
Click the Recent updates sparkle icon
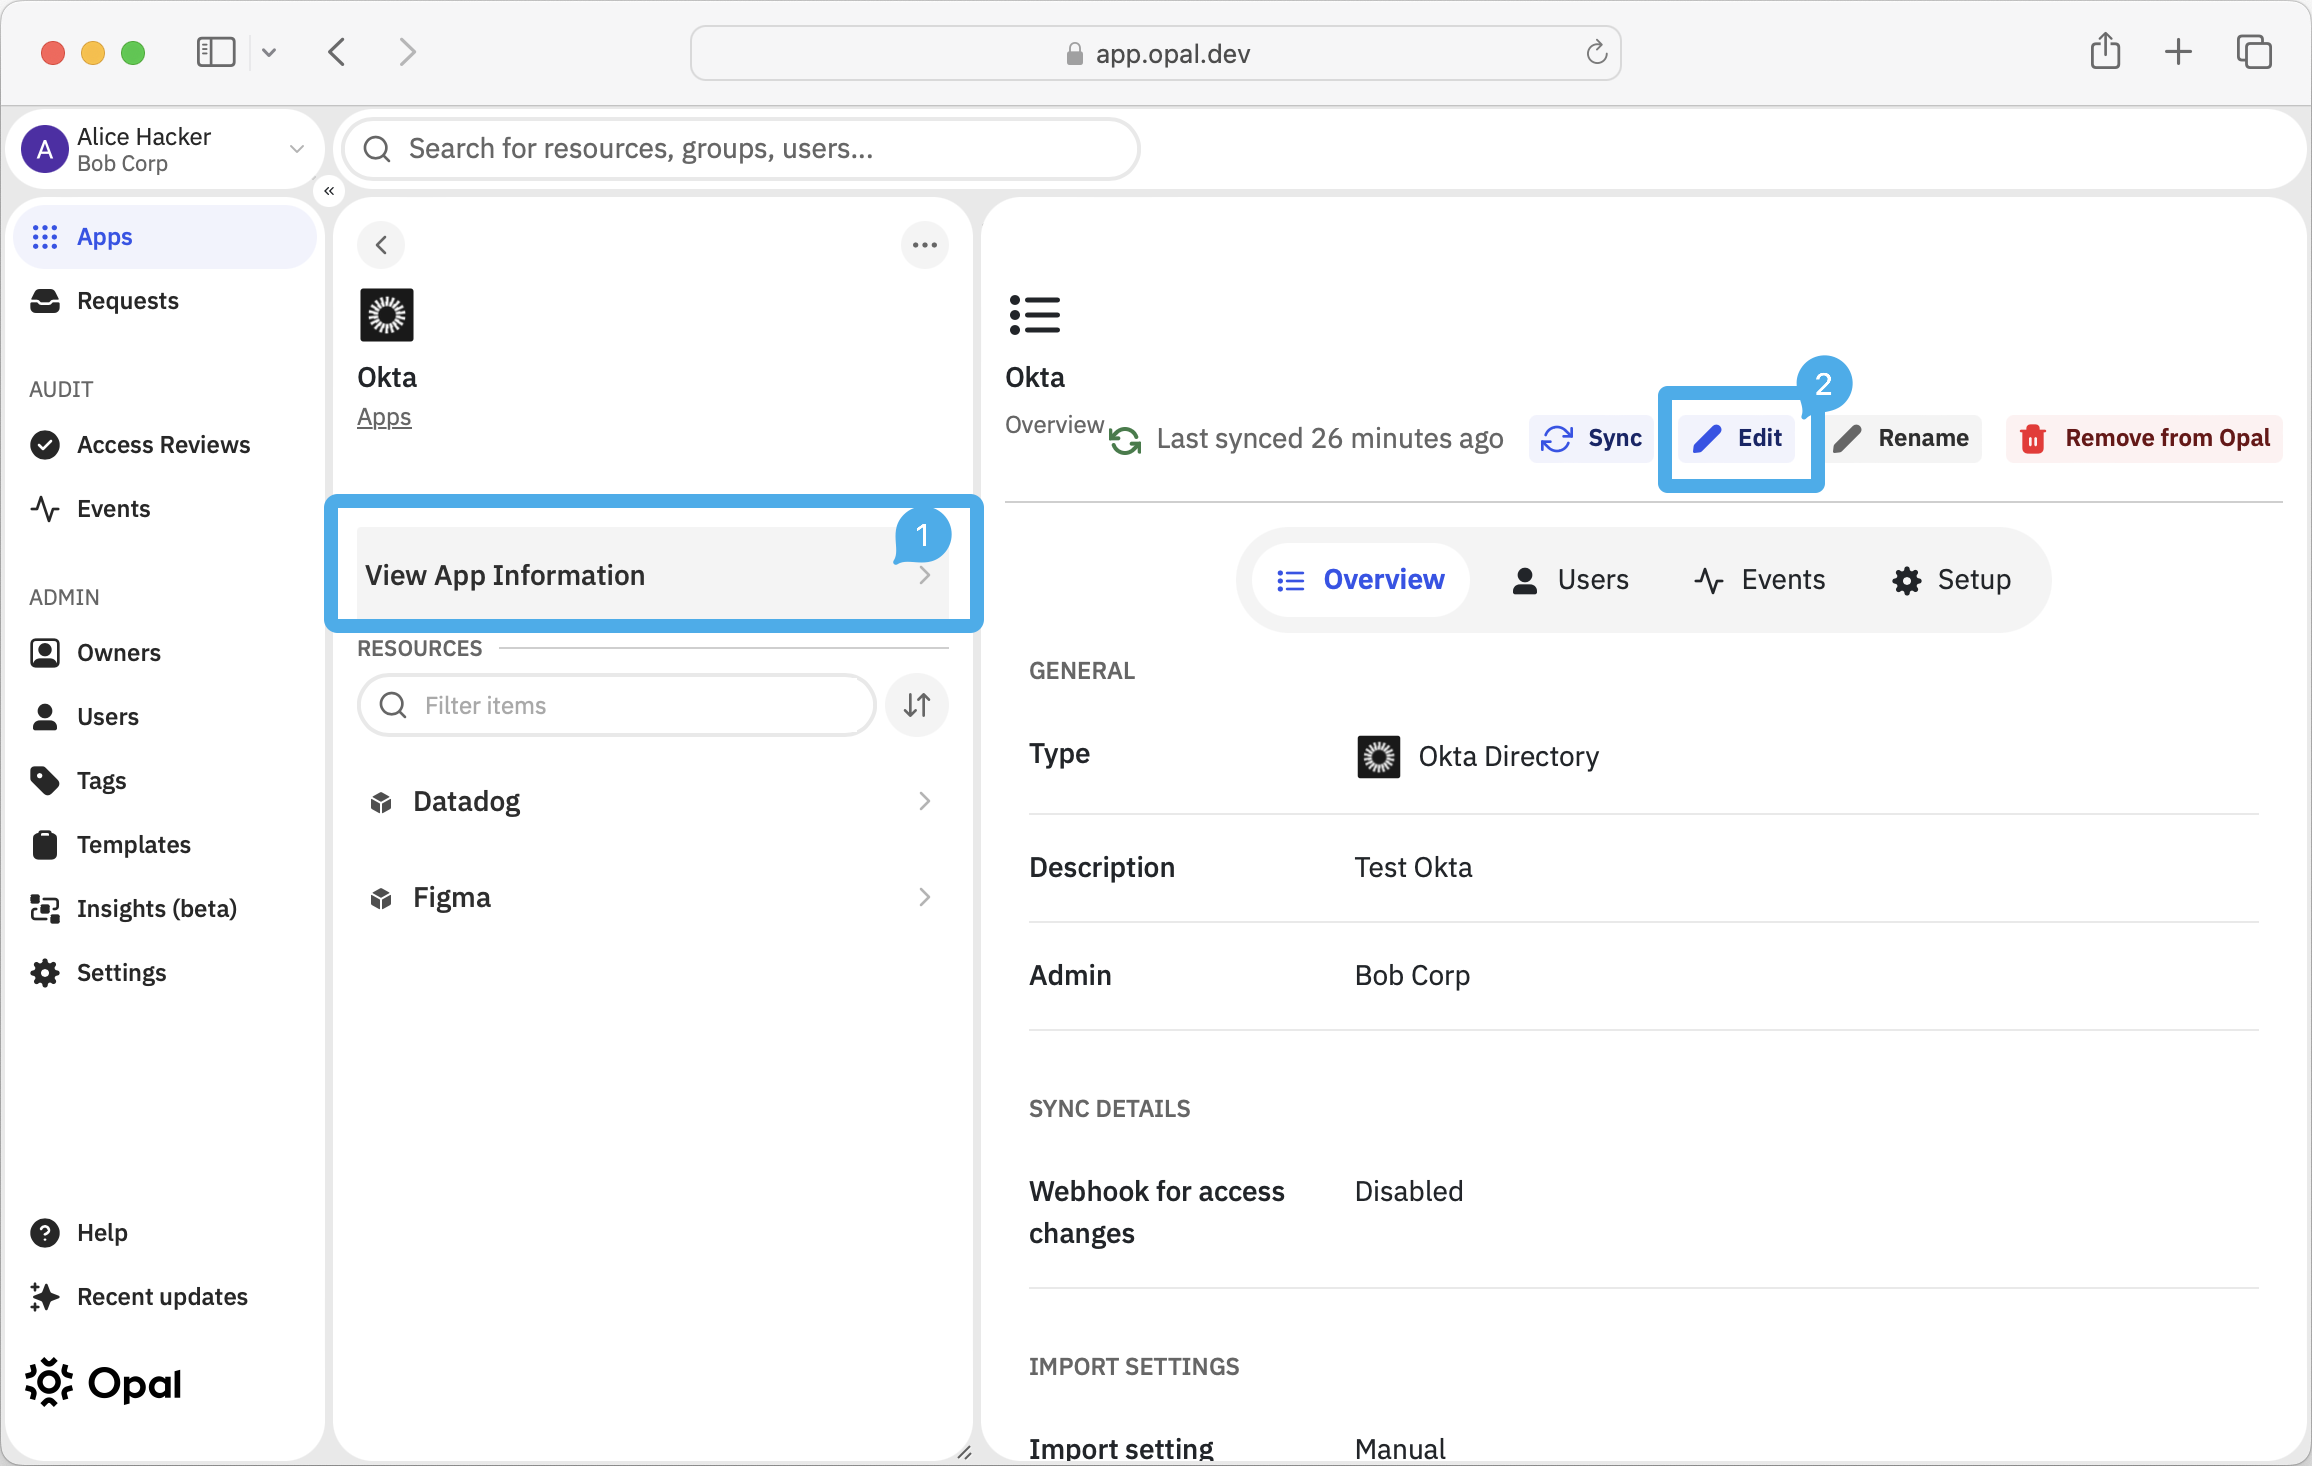tap(45, 1297)
